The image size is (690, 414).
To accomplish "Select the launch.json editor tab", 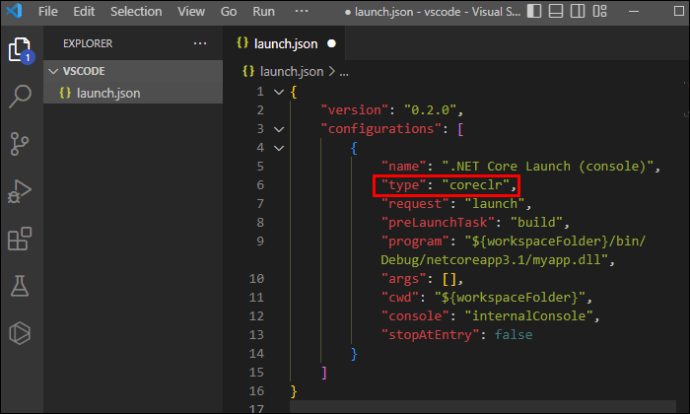I will click(285, 44).
